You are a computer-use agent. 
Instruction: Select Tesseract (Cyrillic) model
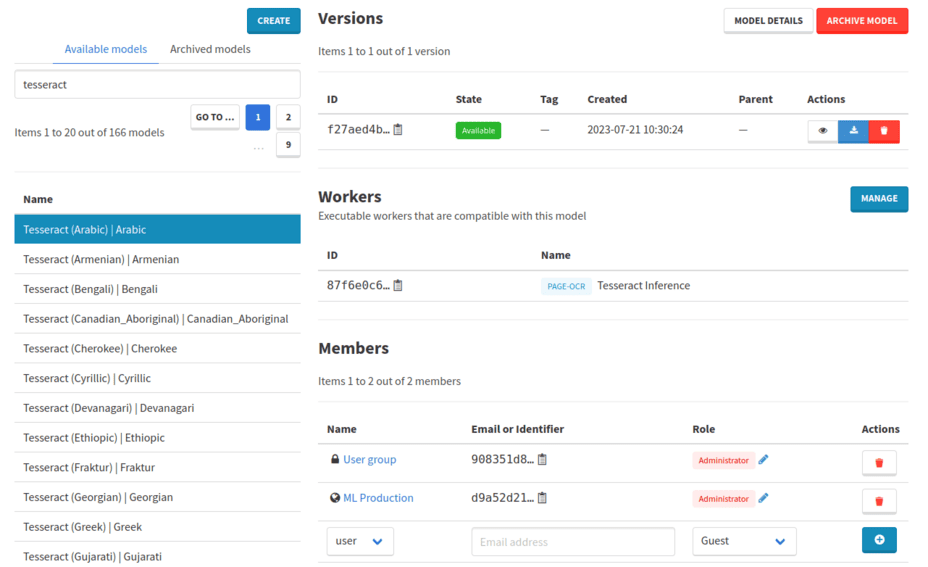coord(157,378)
